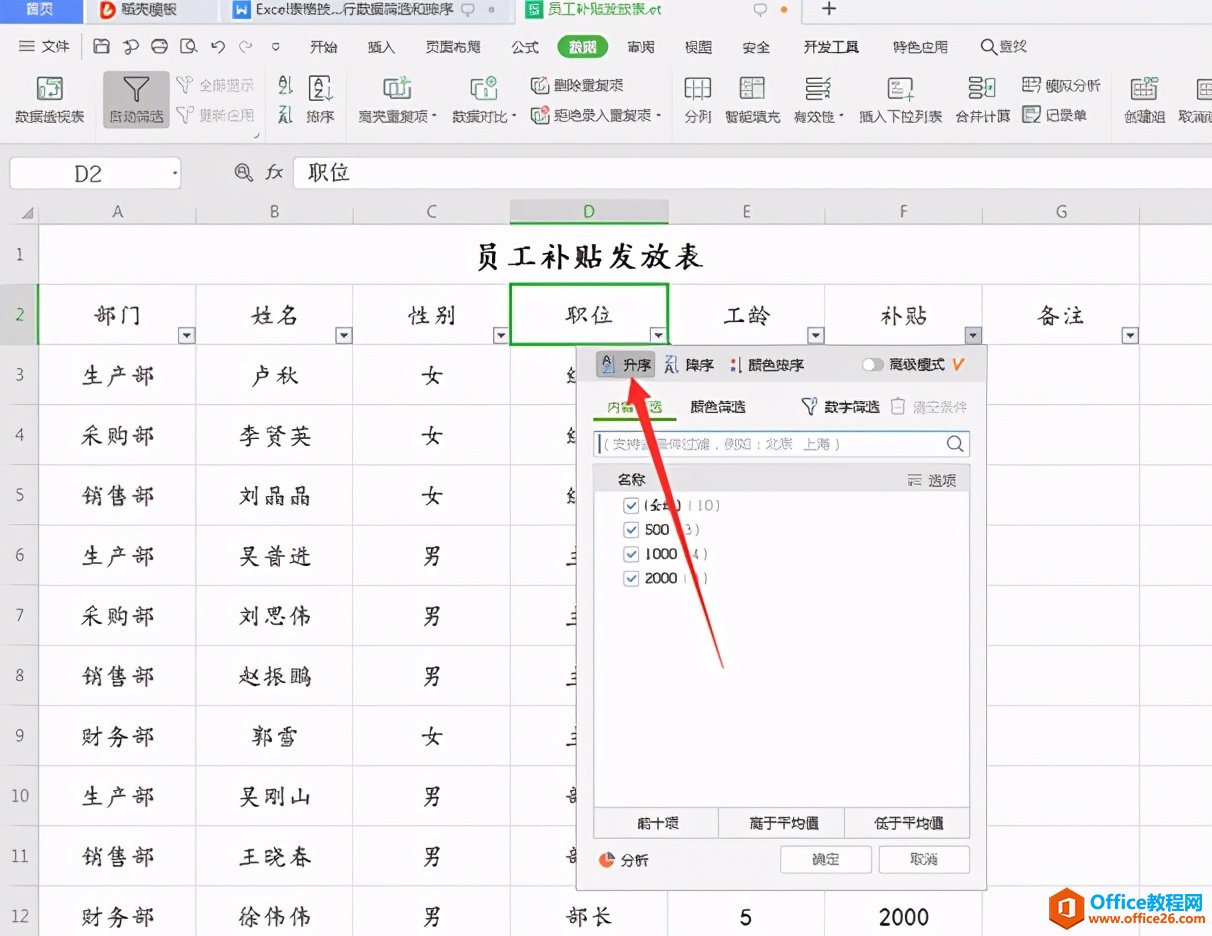The image size is (1212, 936).
Task: Open the filter dropdown for 性别 column
Action: 500,336
